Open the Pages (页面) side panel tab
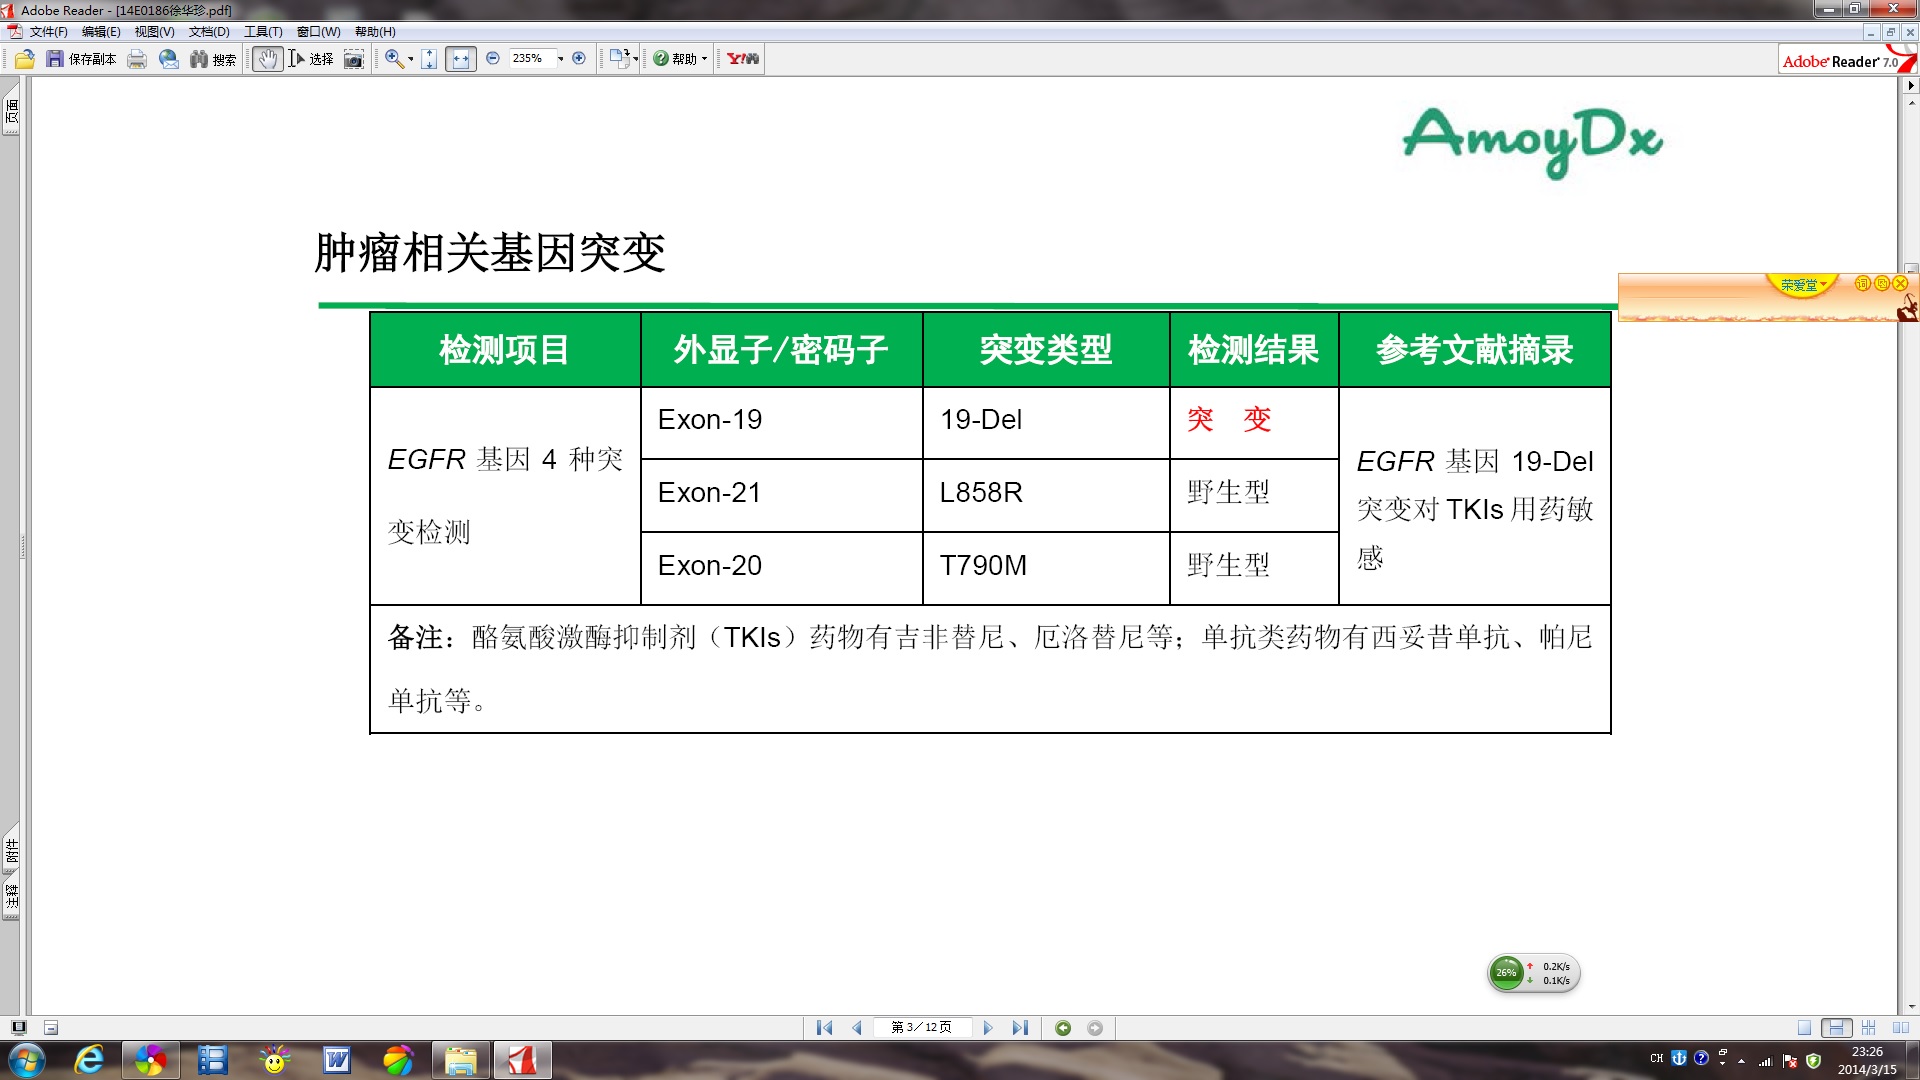The height and width of the screenshot is (1080, 1920). (x=11, y=111)
